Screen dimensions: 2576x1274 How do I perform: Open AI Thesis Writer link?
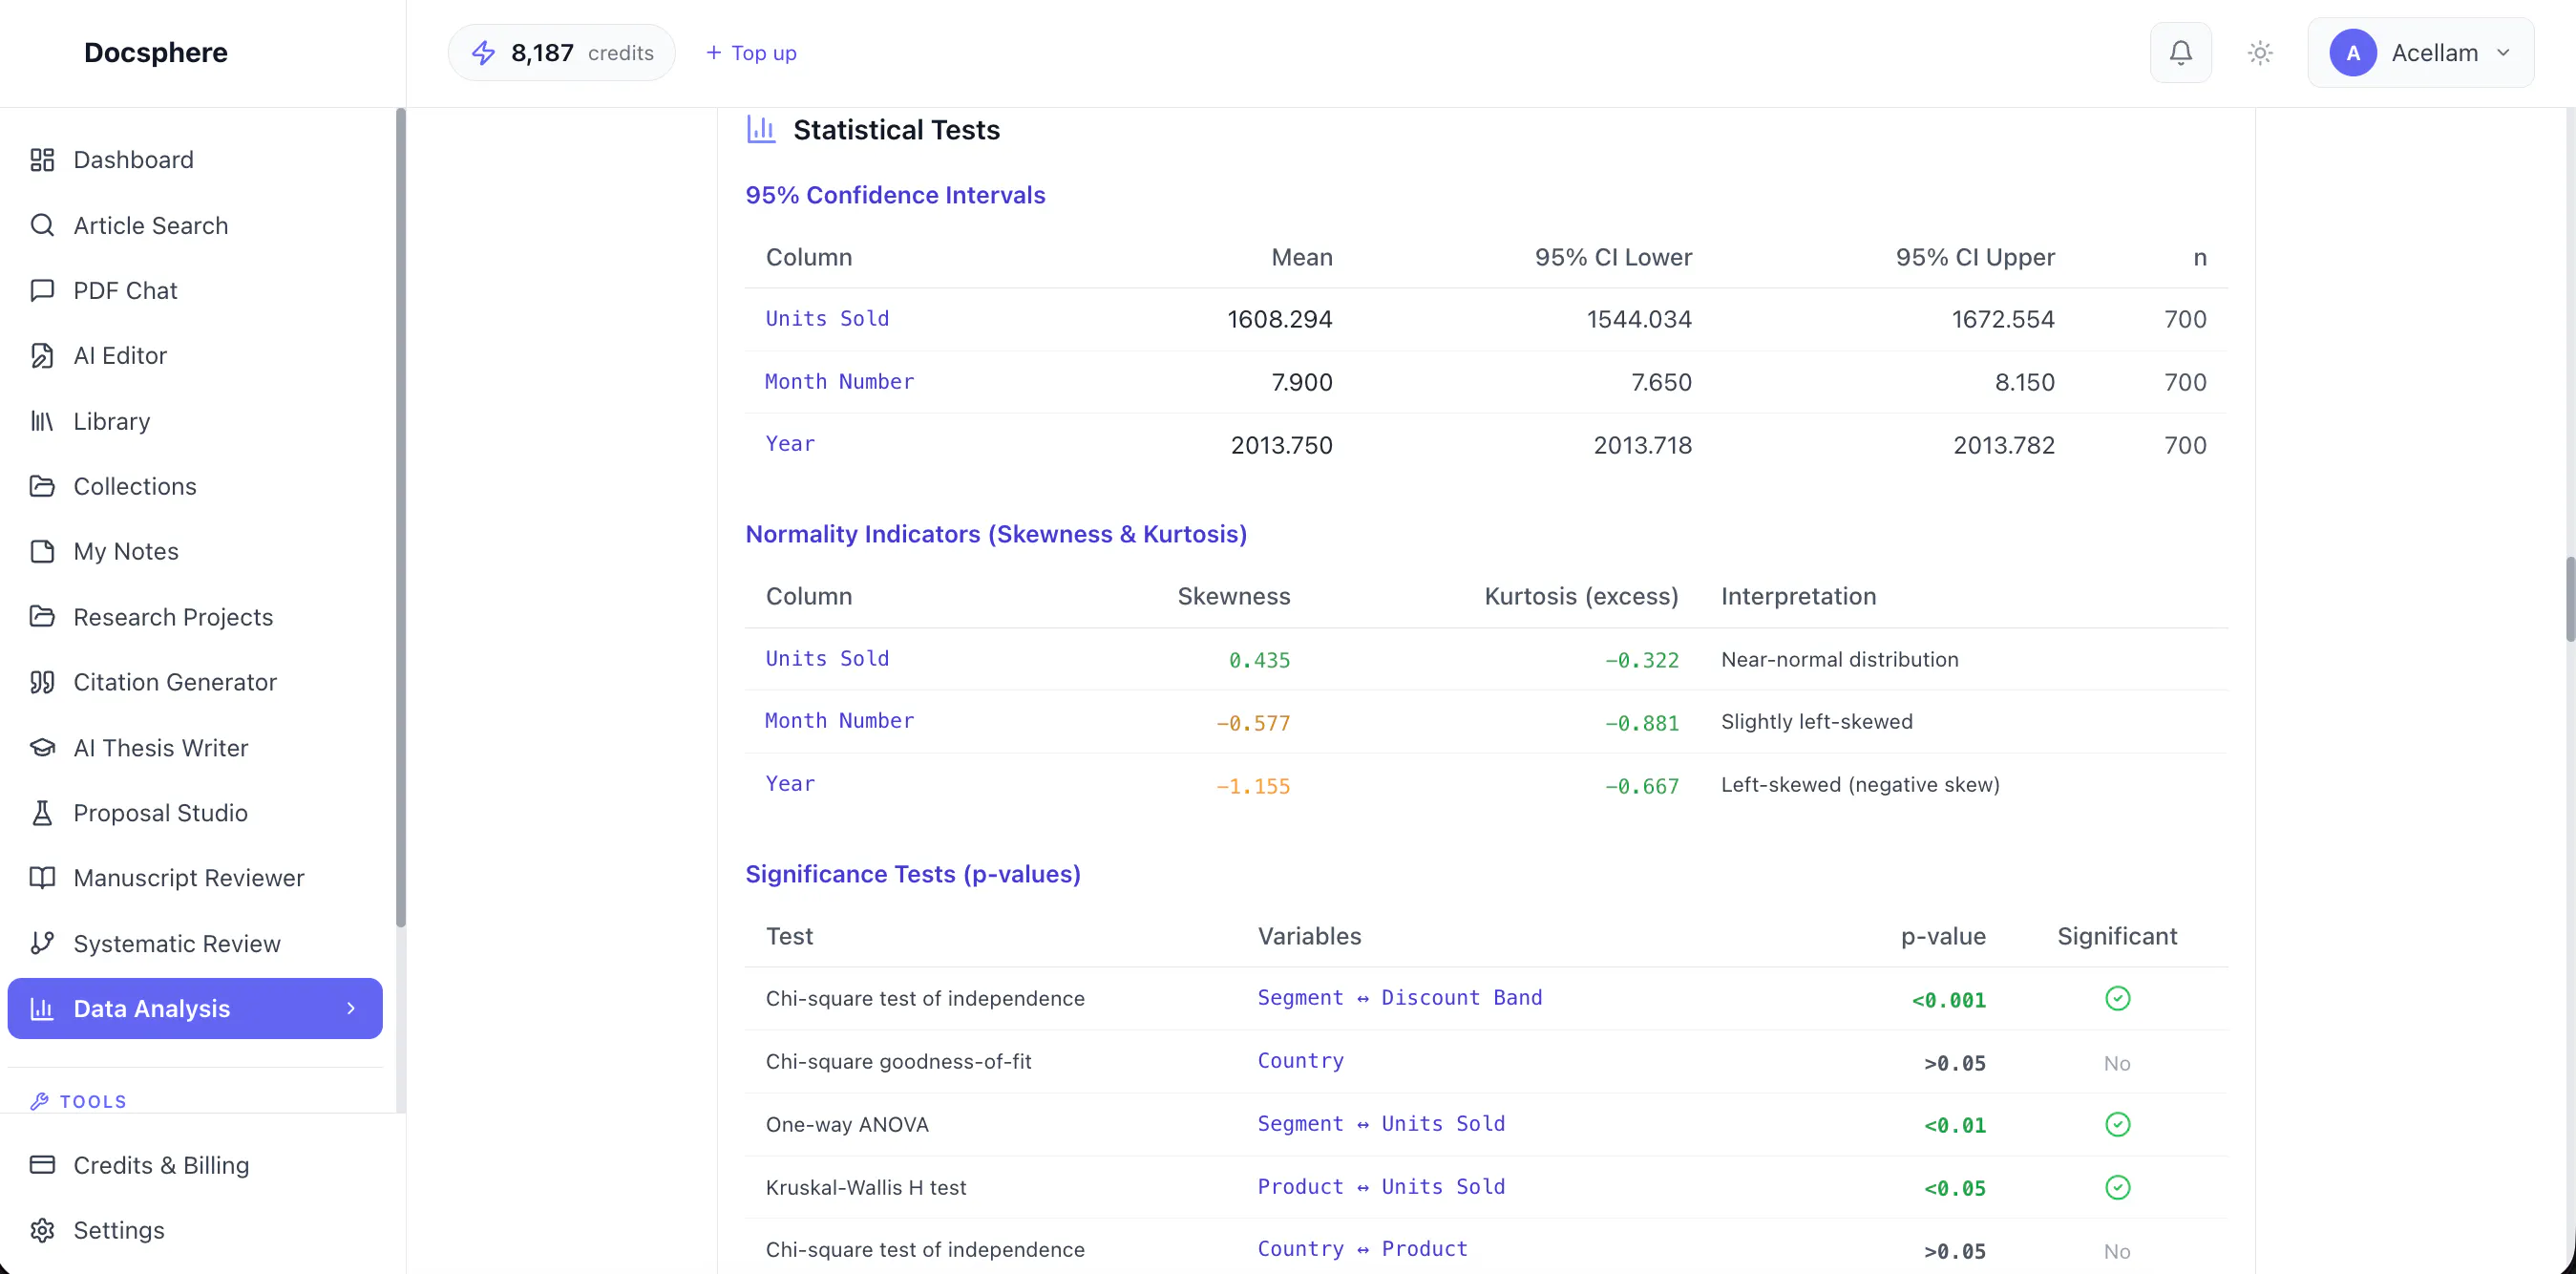195,747
